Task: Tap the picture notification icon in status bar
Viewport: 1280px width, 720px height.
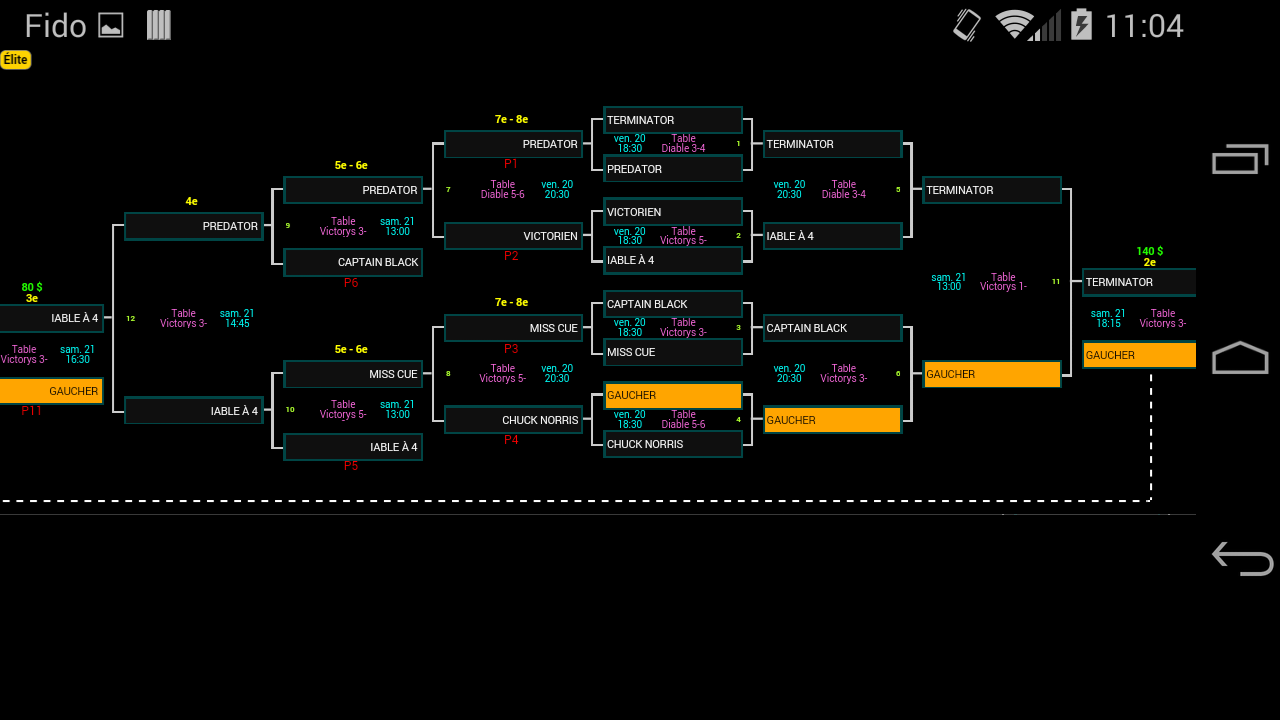Action: click(111, 26)
